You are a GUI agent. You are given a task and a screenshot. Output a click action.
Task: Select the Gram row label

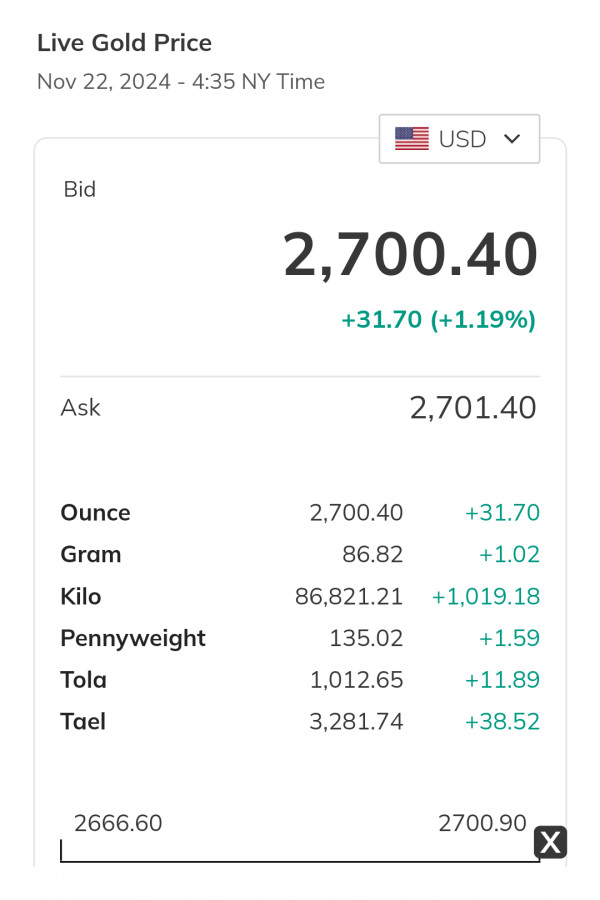(x=90, y=555)
